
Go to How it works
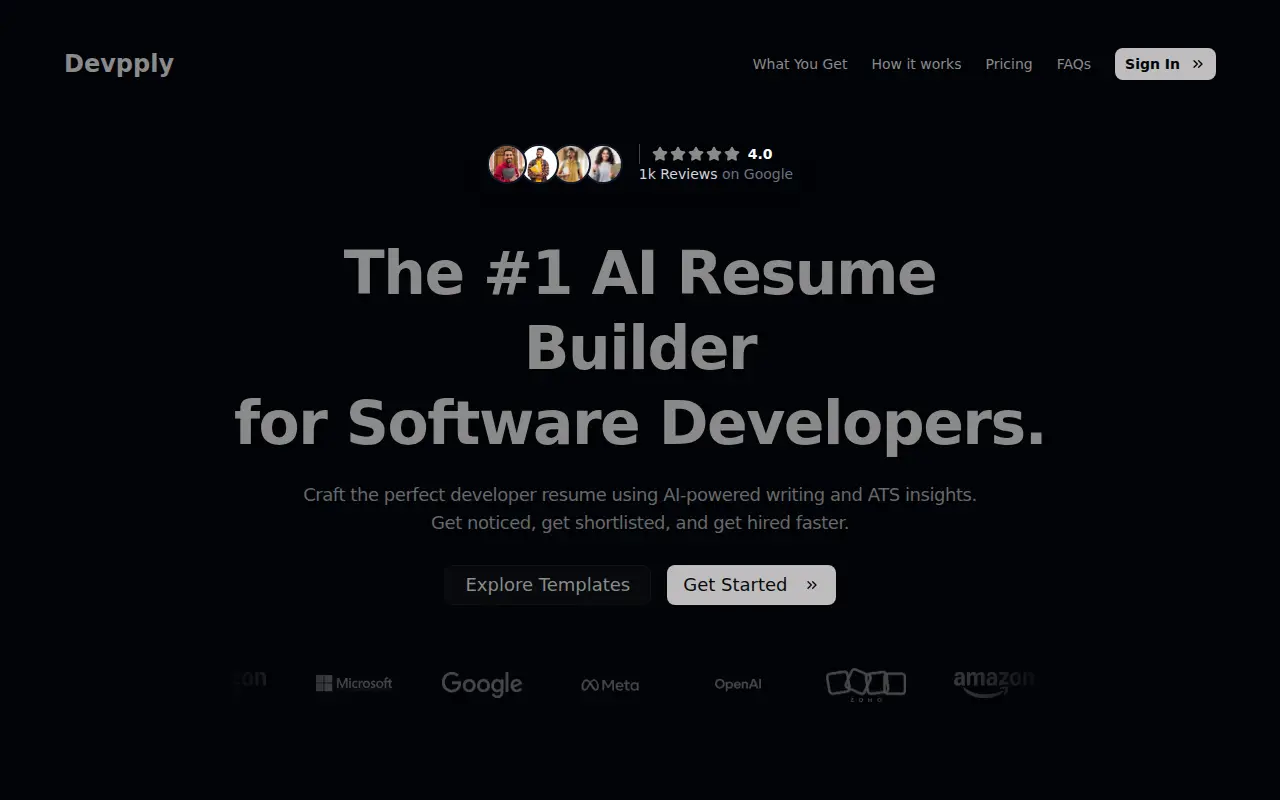[916, 64]
